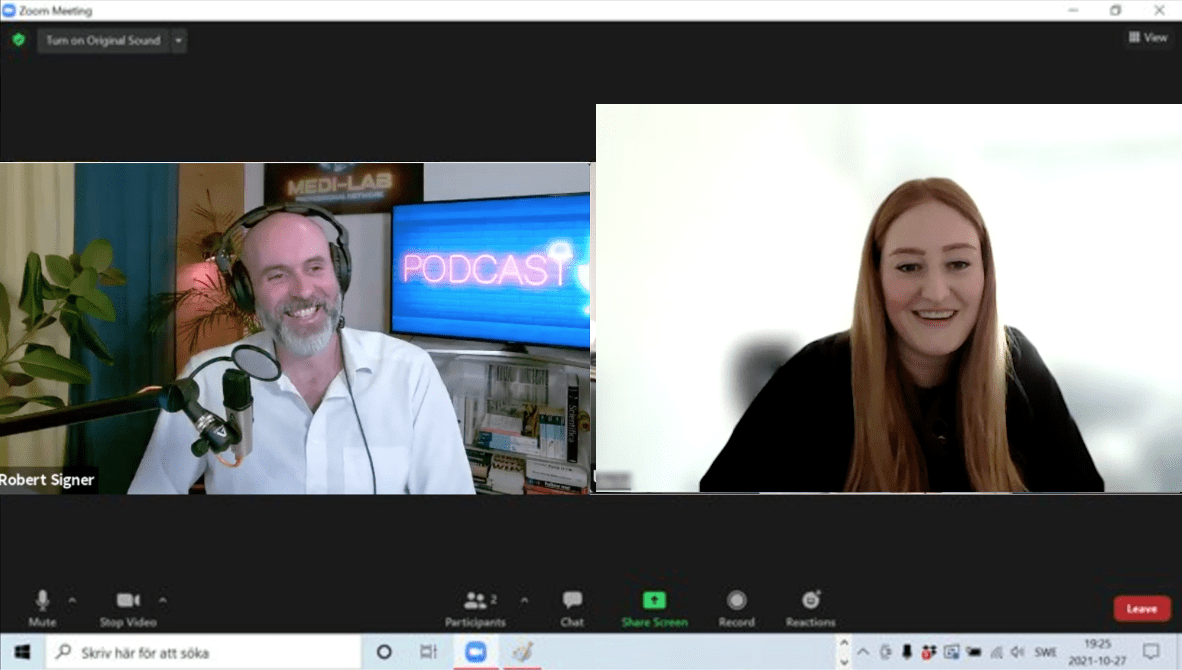Open the Chat panel
The image size is (1182, 670).
click(x=572, y=605)
